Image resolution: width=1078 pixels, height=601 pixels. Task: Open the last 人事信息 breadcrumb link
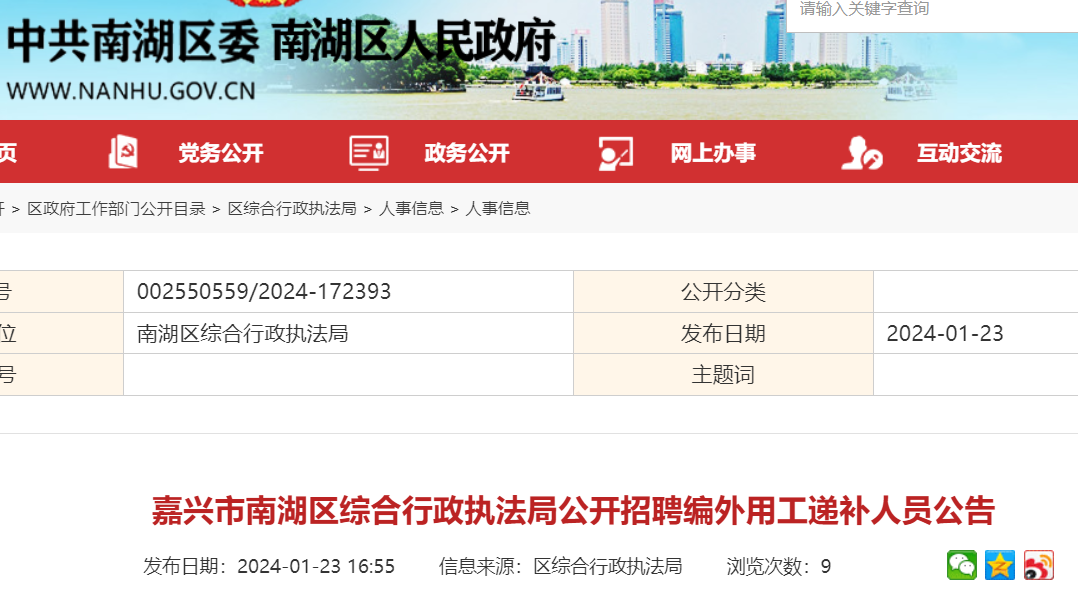coord(498,208)
